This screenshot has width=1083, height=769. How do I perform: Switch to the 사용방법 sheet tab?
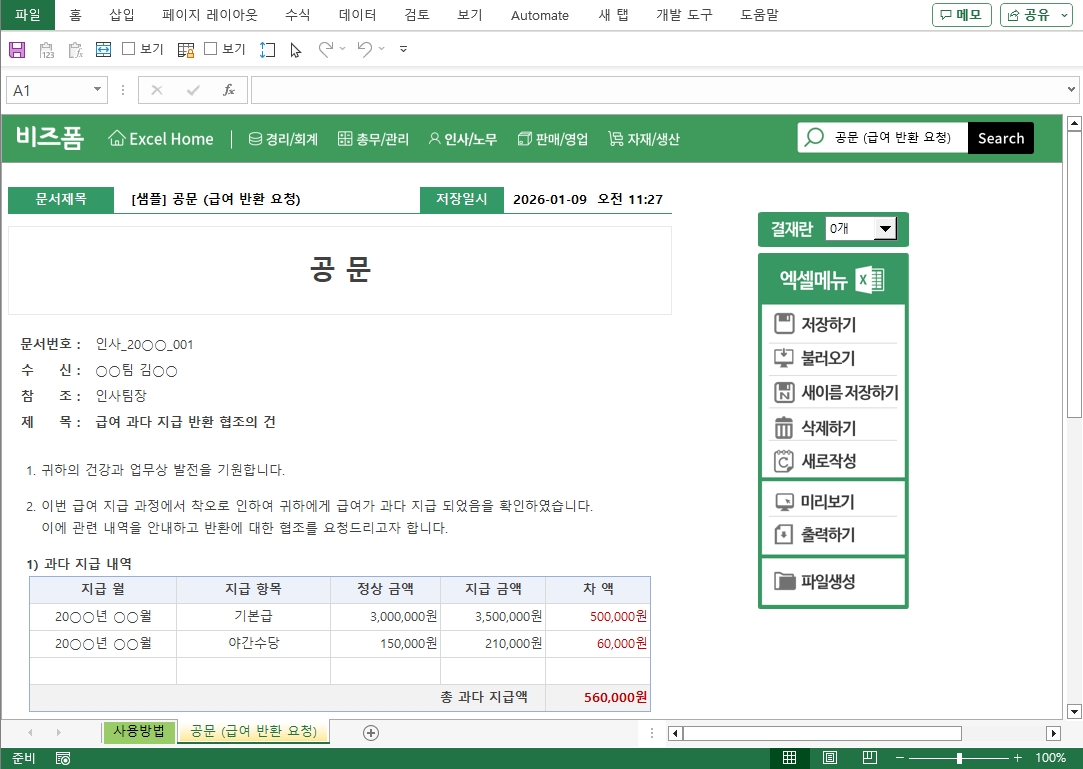[x=139, y=732]
